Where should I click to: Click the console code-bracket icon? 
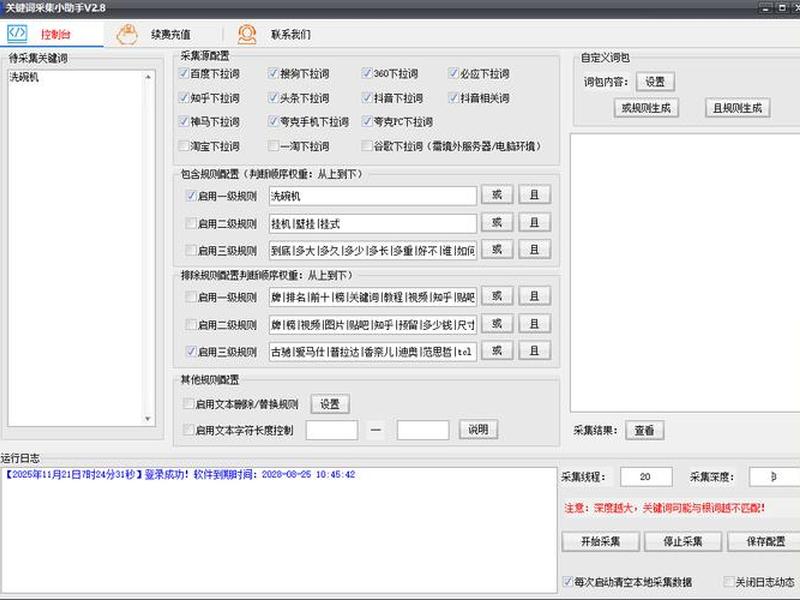coord(17,33)
